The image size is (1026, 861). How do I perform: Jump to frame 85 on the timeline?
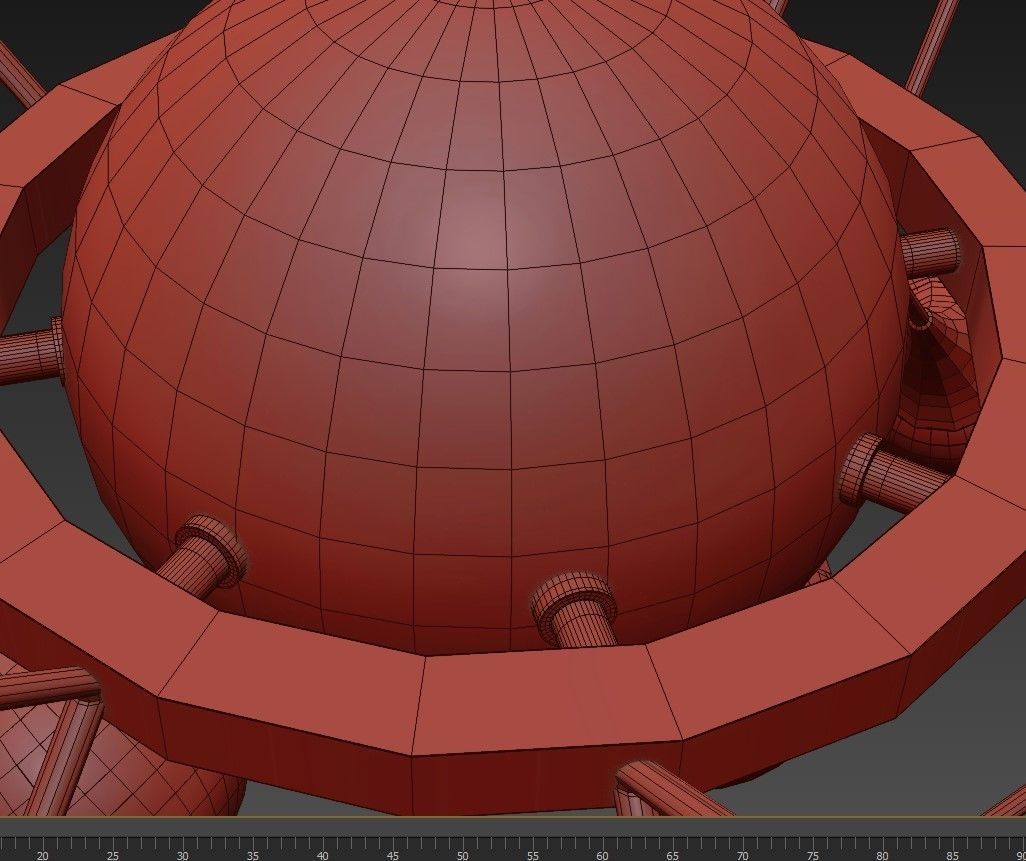point(953,855)
